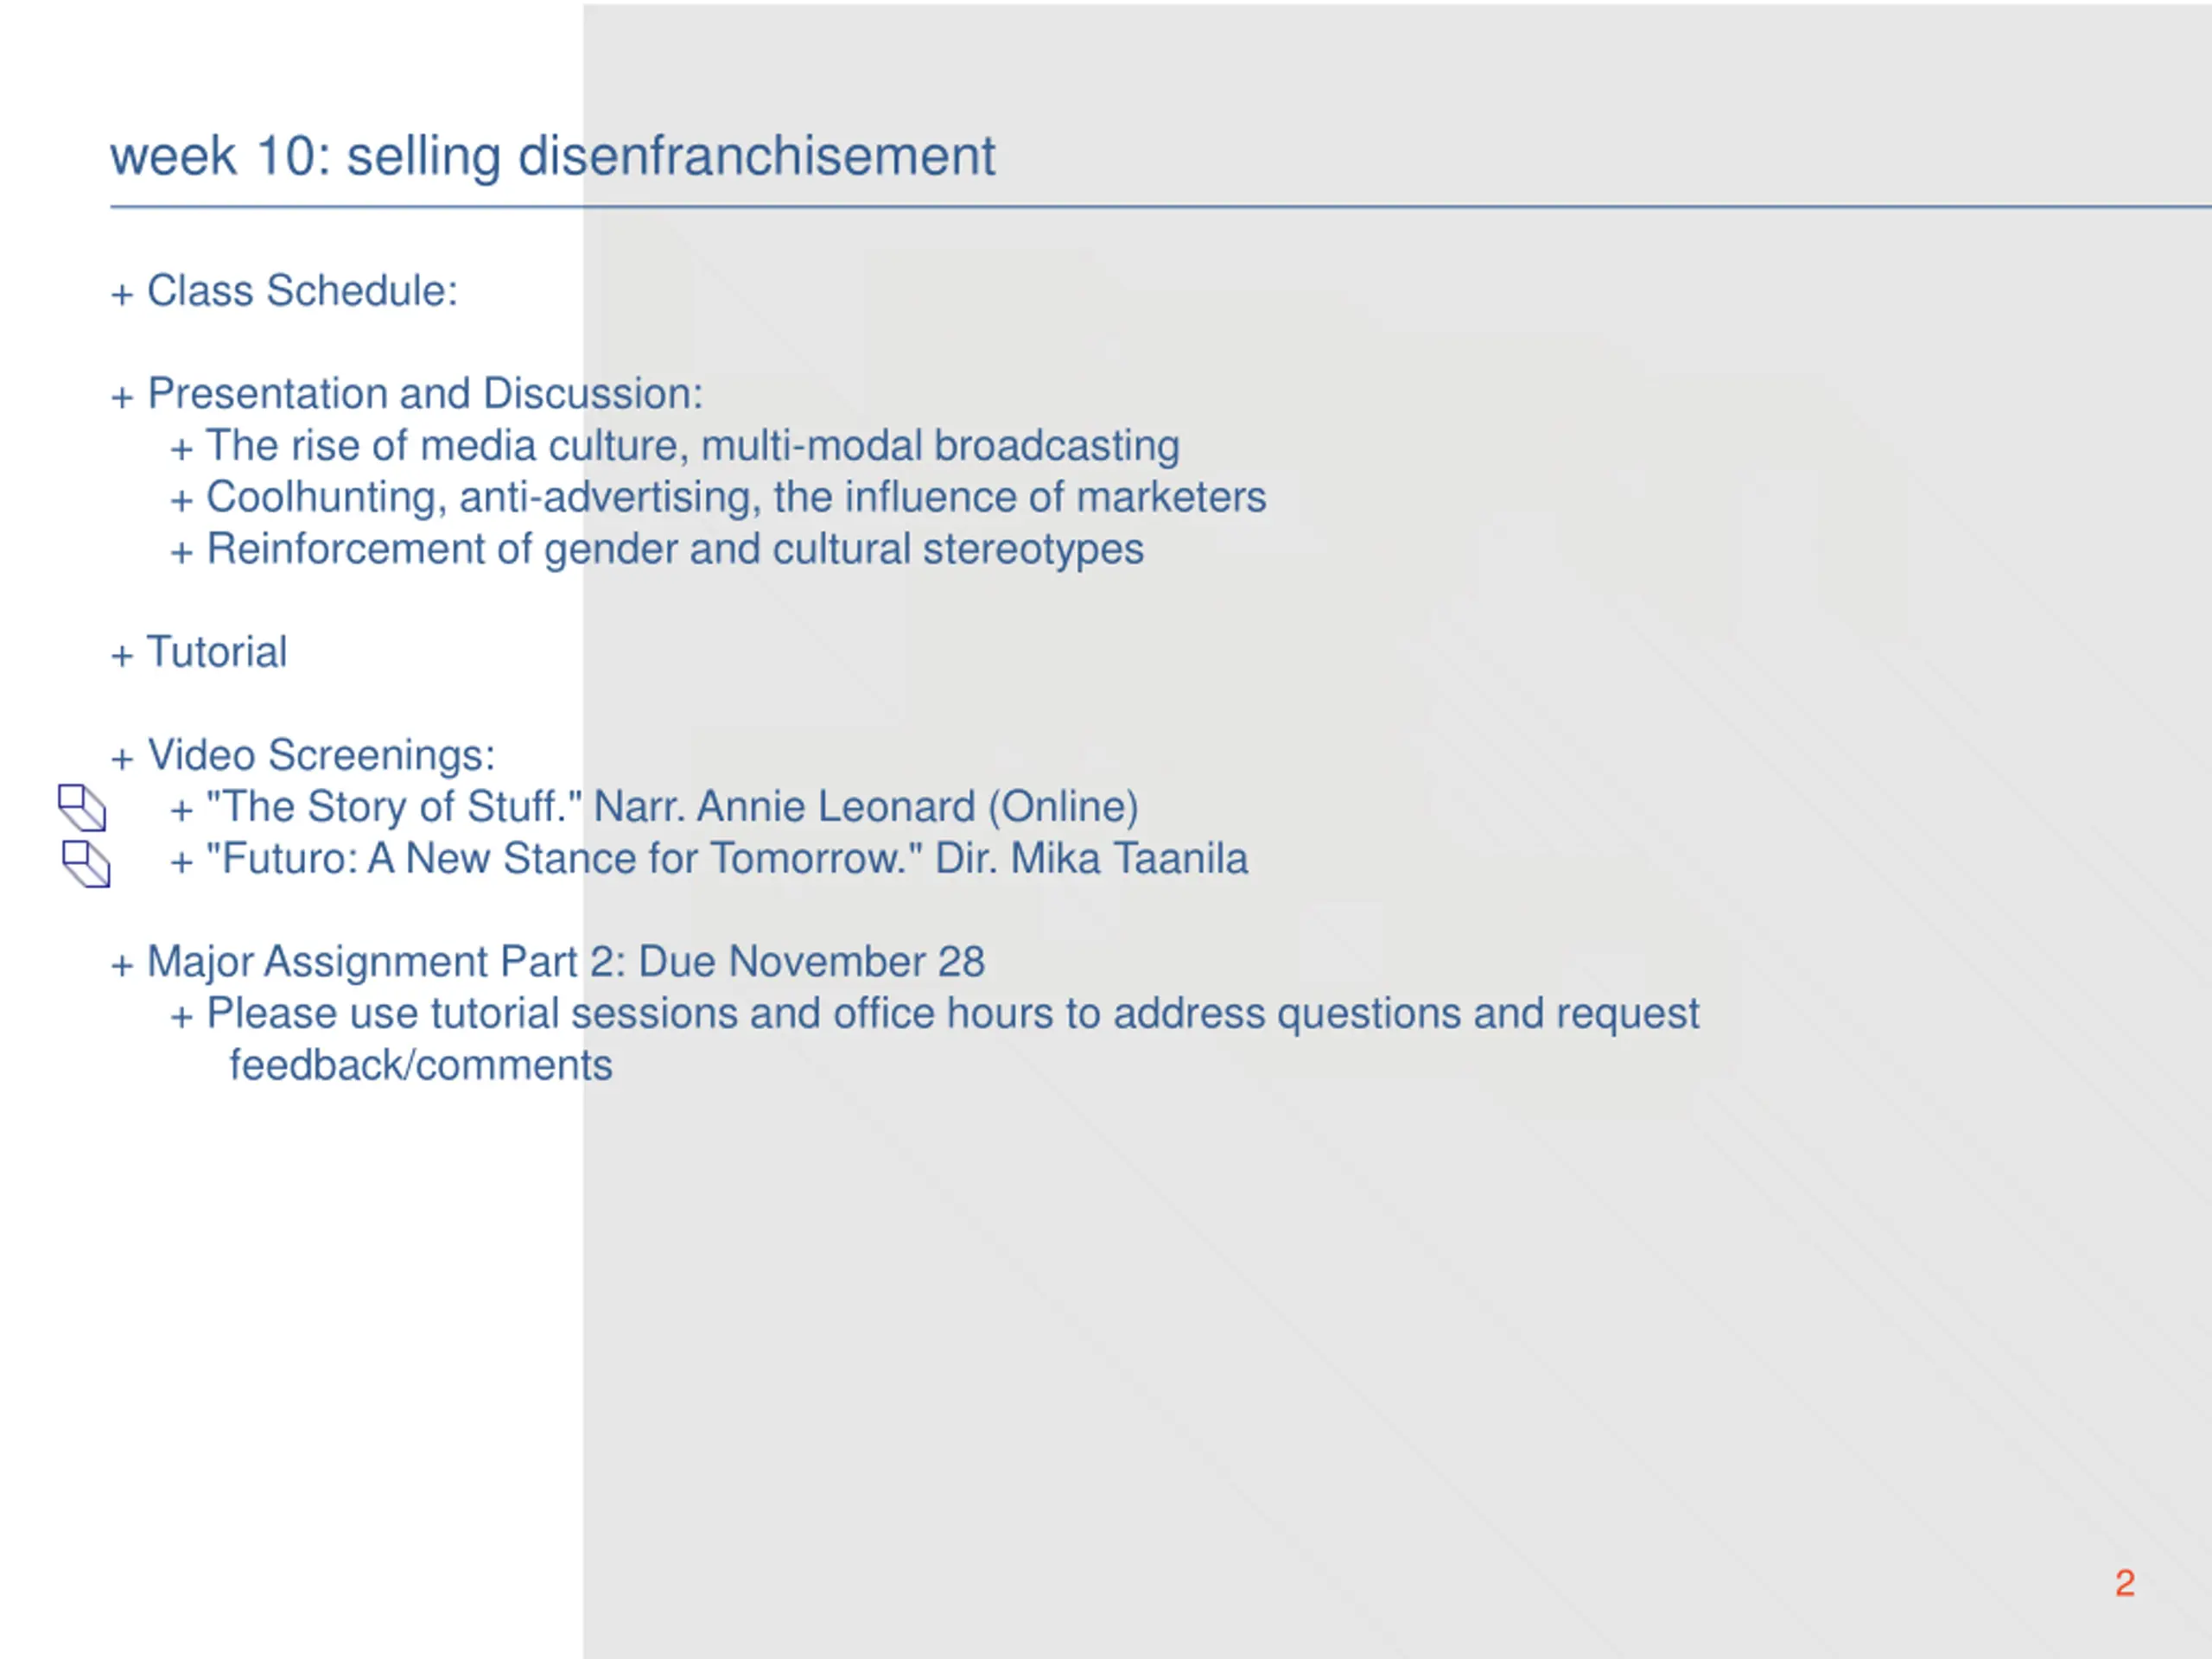This screenshot has height=1659, width=2212.
Task: Click the plus bullet before "Class Schedule"
Action: (x=122, y=294)
